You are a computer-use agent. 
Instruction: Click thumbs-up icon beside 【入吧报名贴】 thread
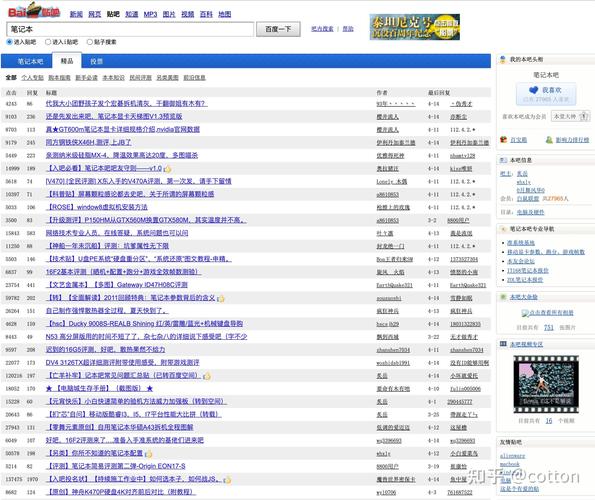click(227, 480)
